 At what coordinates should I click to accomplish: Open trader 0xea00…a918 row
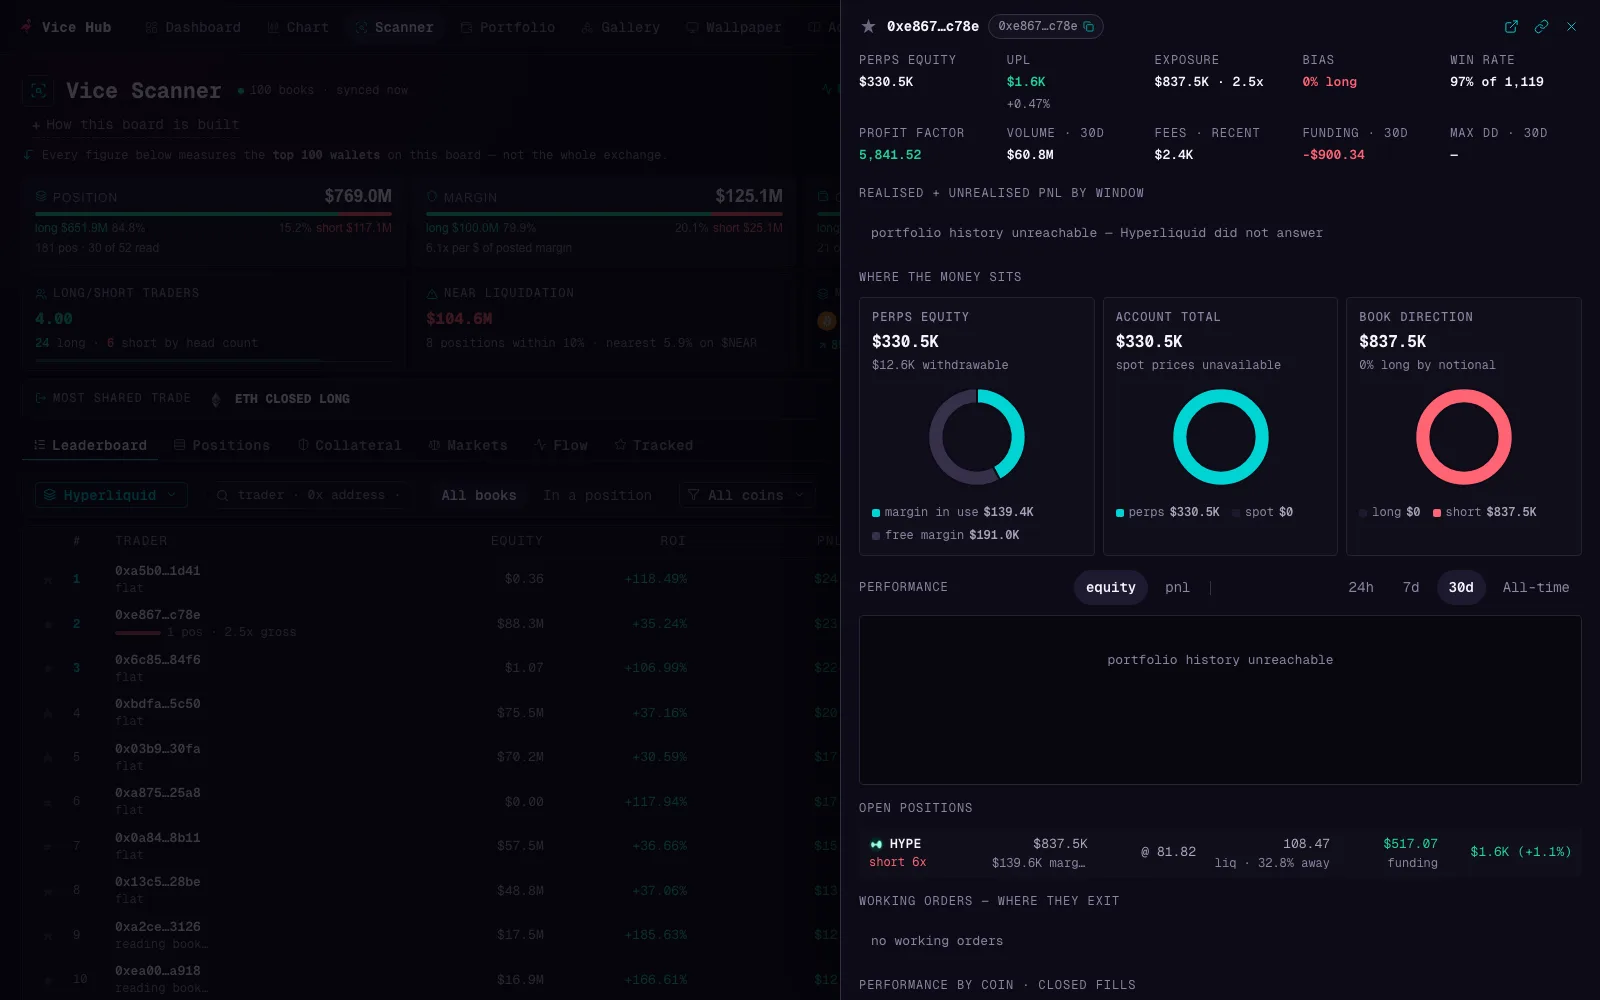coord(430,979)
